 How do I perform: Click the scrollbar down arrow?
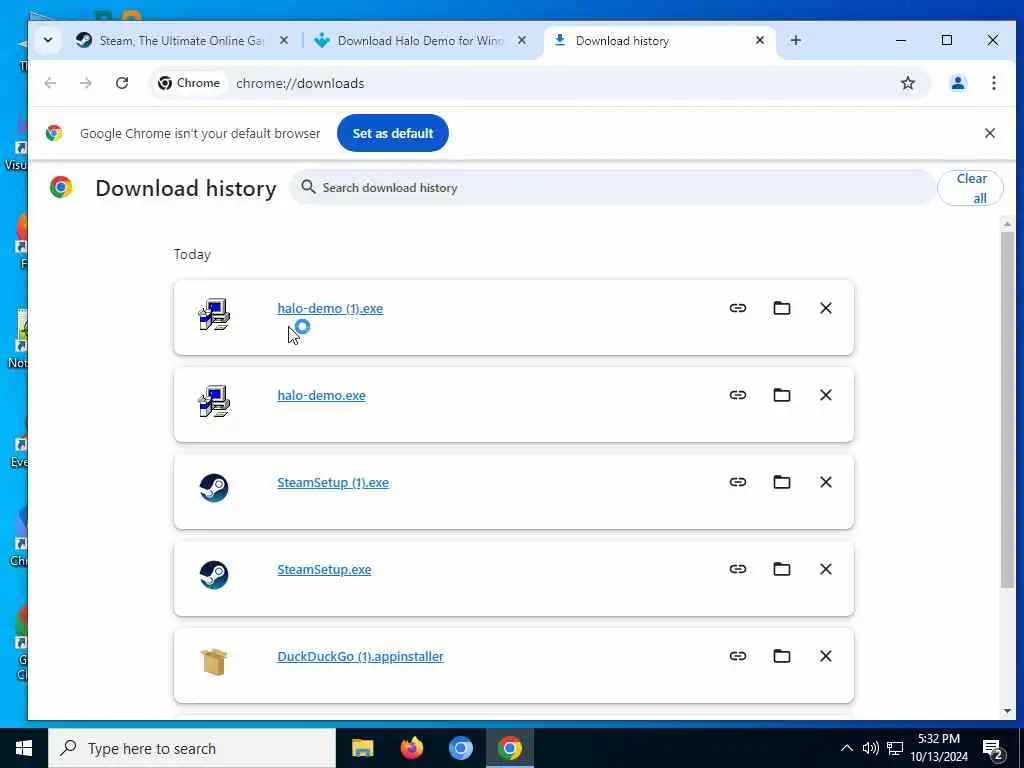(x=1007, y=711)
